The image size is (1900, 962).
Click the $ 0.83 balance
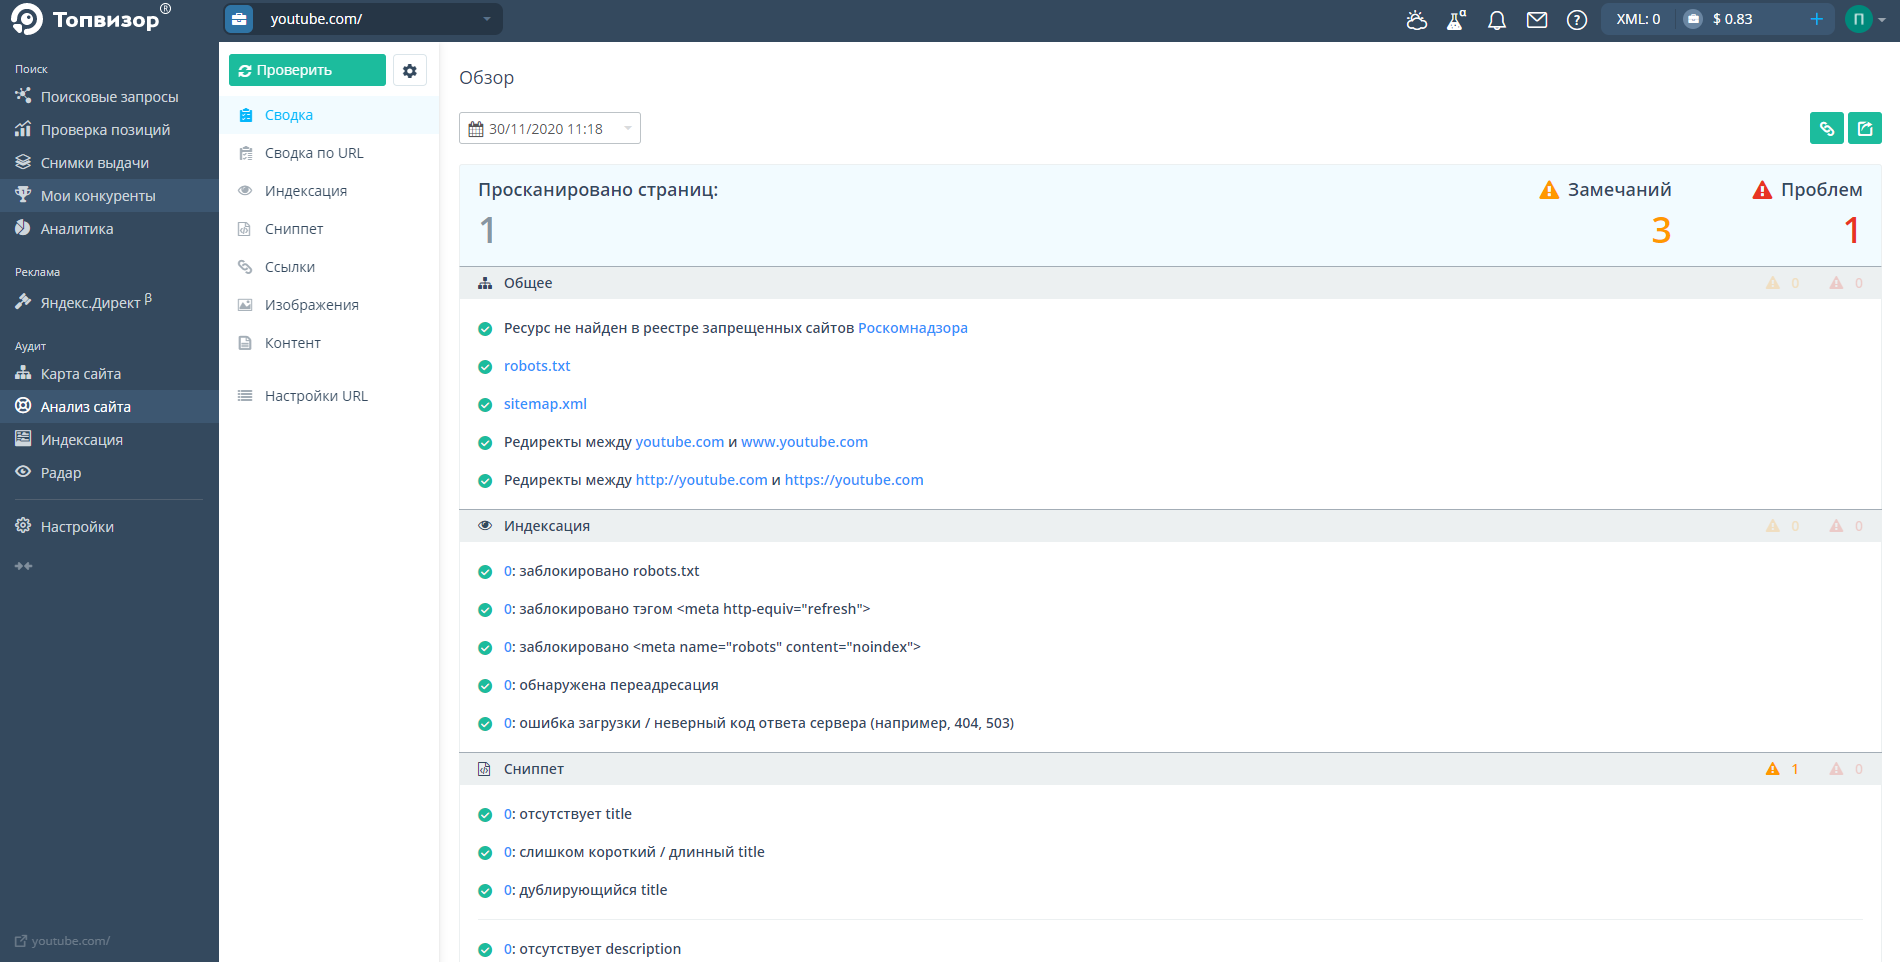click(1733, 19)
